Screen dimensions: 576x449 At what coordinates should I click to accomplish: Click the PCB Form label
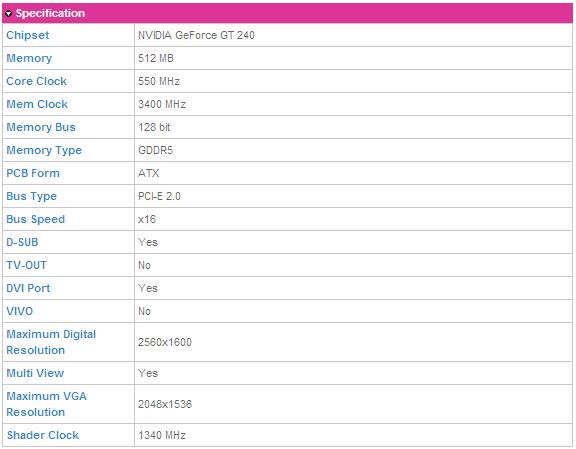click(x=33, y=173)
